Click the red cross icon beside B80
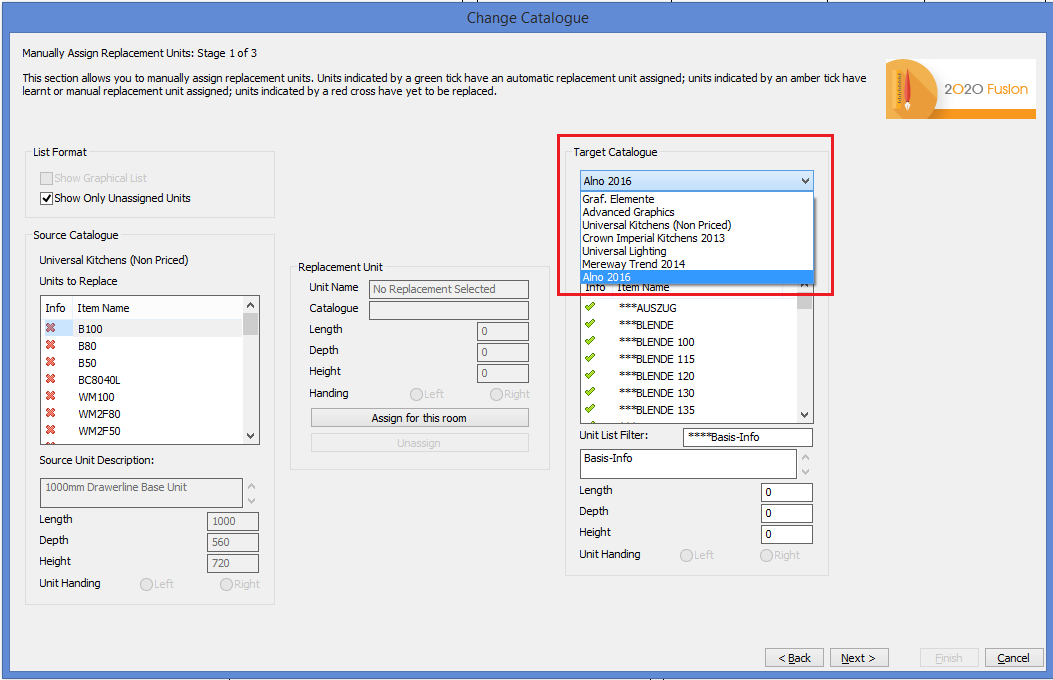 tap(50, 345)
